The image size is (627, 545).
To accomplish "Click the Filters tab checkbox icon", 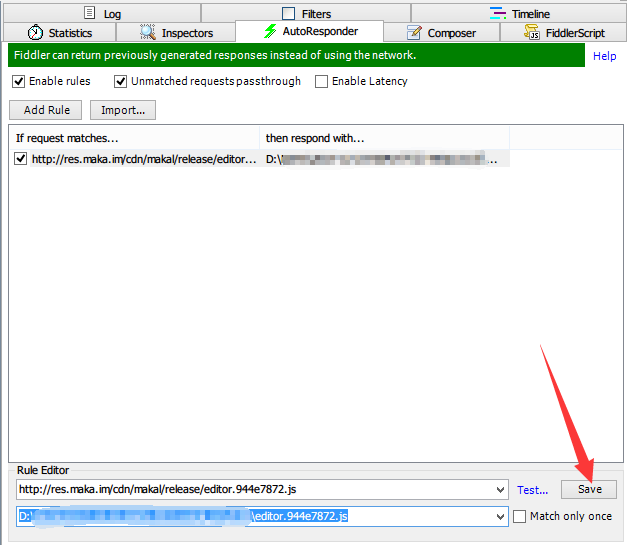I will pyautogui.click(x=288, y=13).
